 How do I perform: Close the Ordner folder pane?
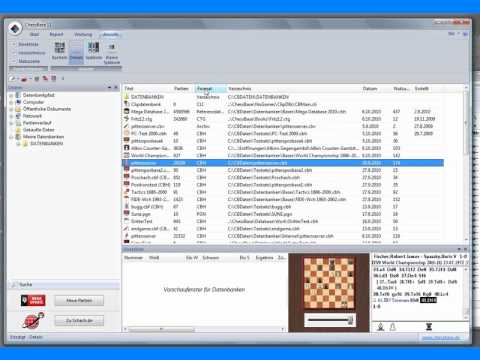116,88
